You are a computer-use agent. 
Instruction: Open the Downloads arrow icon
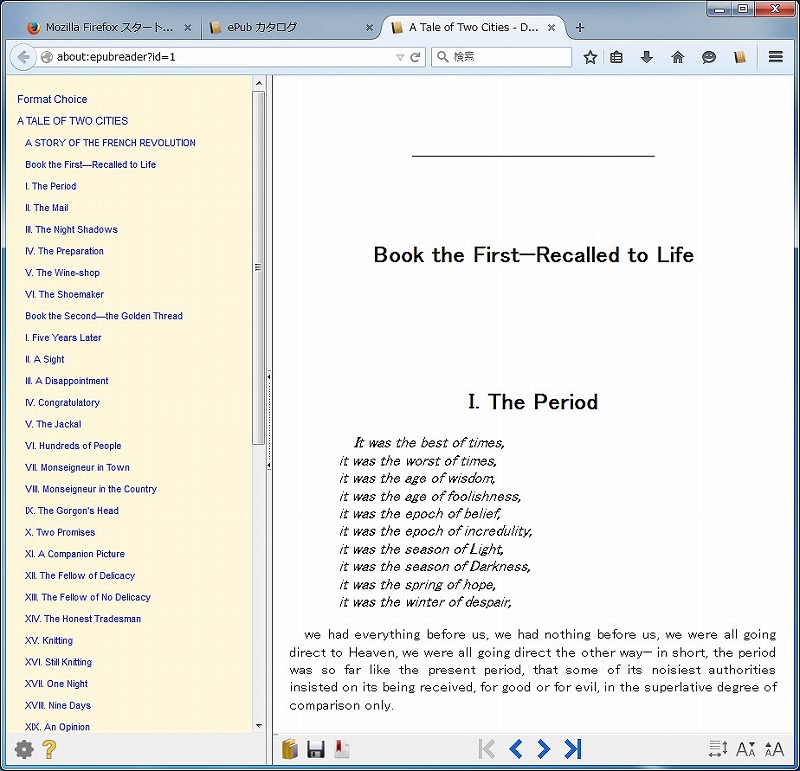coord(646,57)
